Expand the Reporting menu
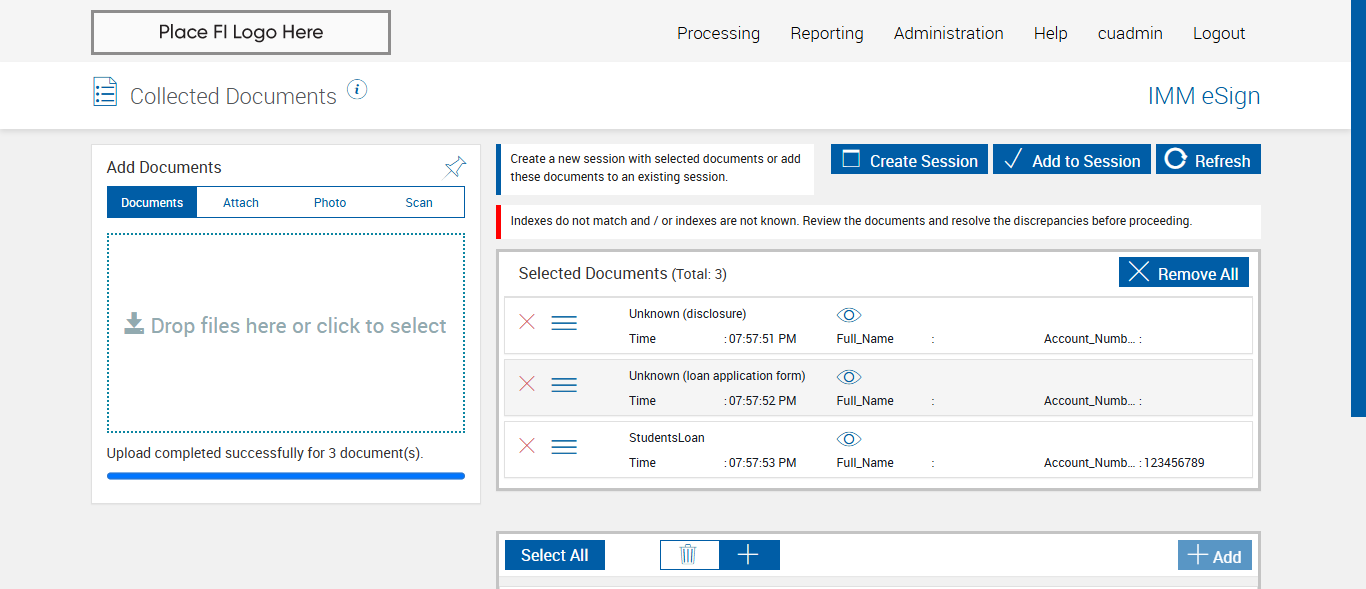The width and height of the screenshot is (1366, 589). [x=826, y=33]
